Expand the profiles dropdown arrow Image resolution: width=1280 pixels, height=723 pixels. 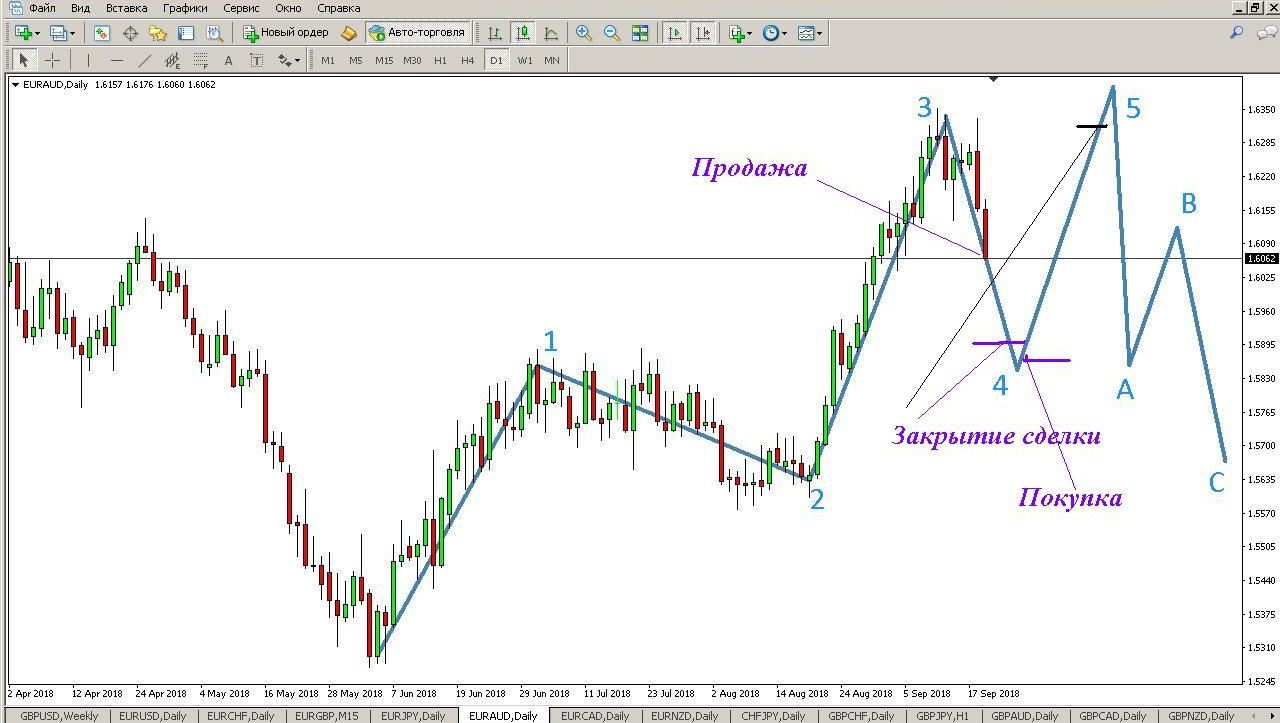[x=72, y=33]
